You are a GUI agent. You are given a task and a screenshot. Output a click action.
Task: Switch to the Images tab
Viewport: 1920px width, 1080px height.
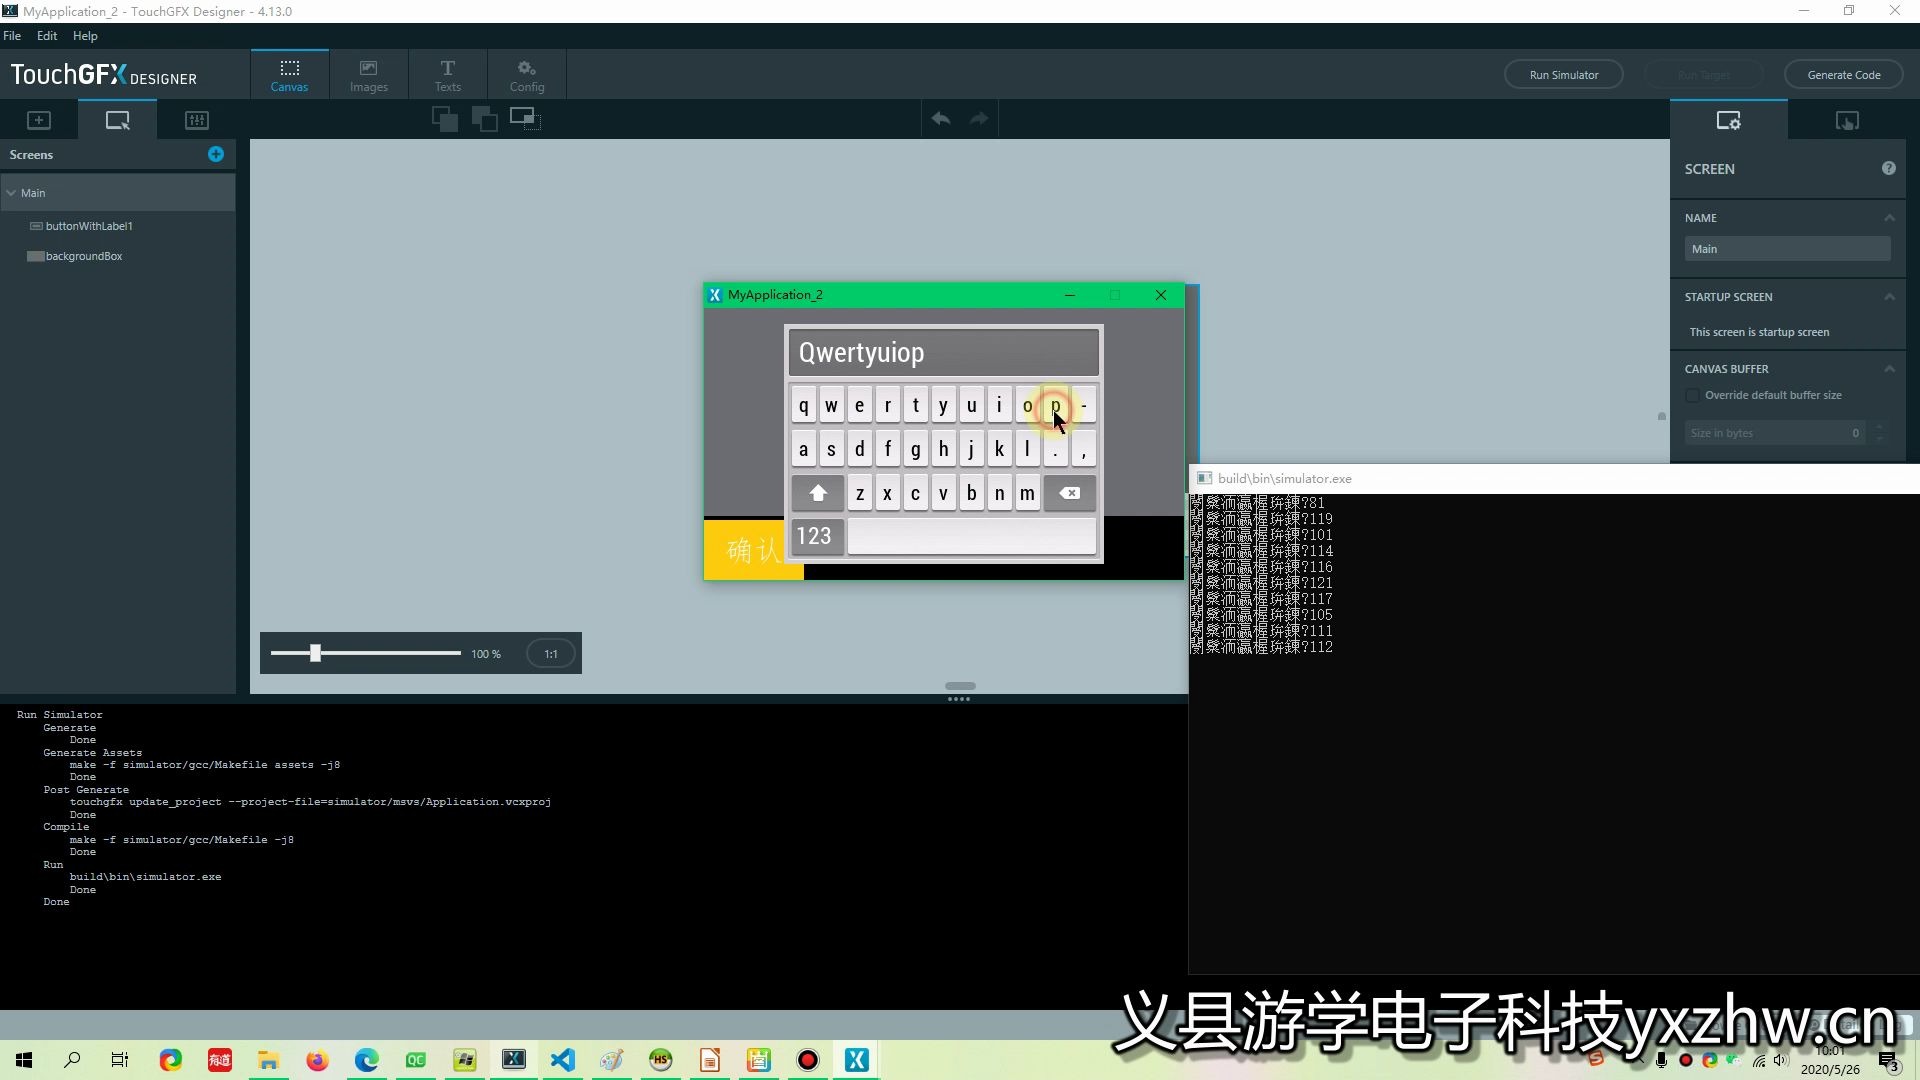click(368, 75)
